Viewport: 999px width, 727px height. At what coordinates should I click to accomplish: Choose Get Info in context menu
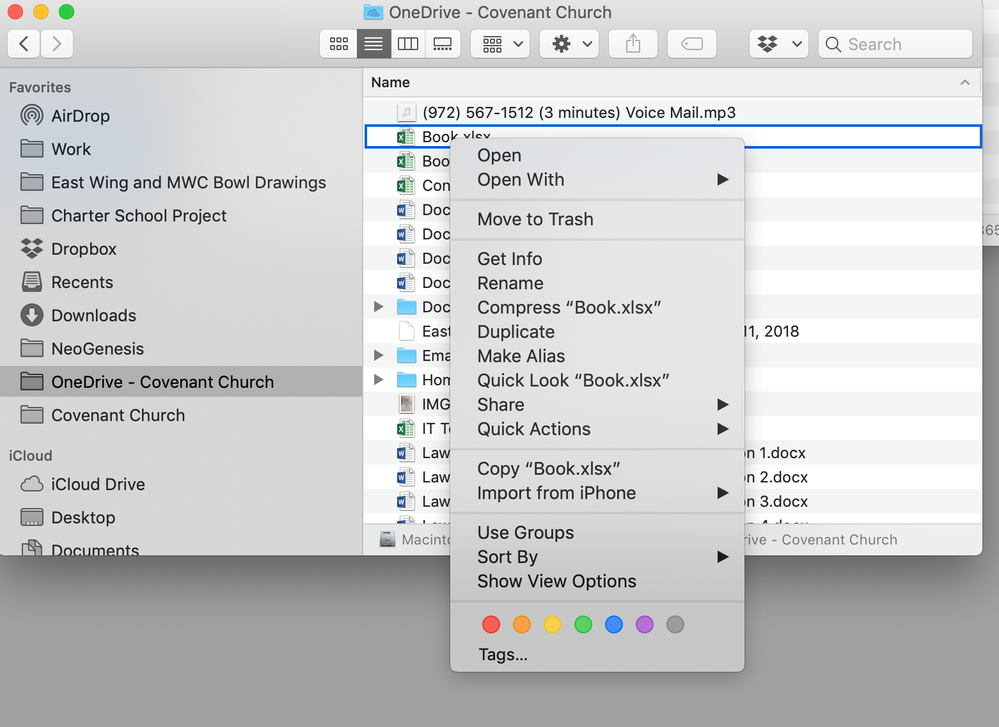pos(597,259)
